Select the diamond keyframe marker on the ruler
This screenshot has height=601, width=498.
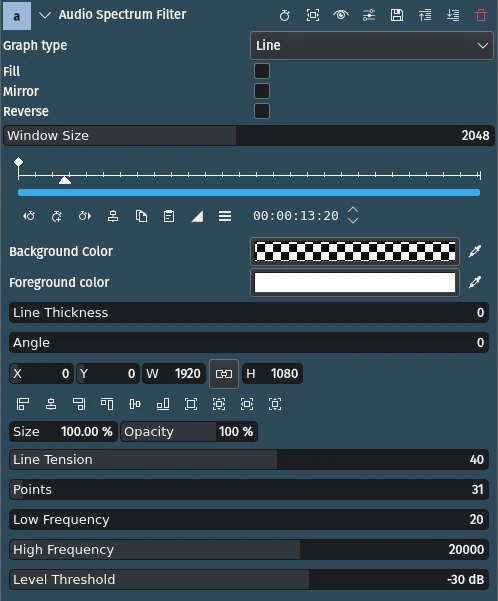tap(18, 162)
